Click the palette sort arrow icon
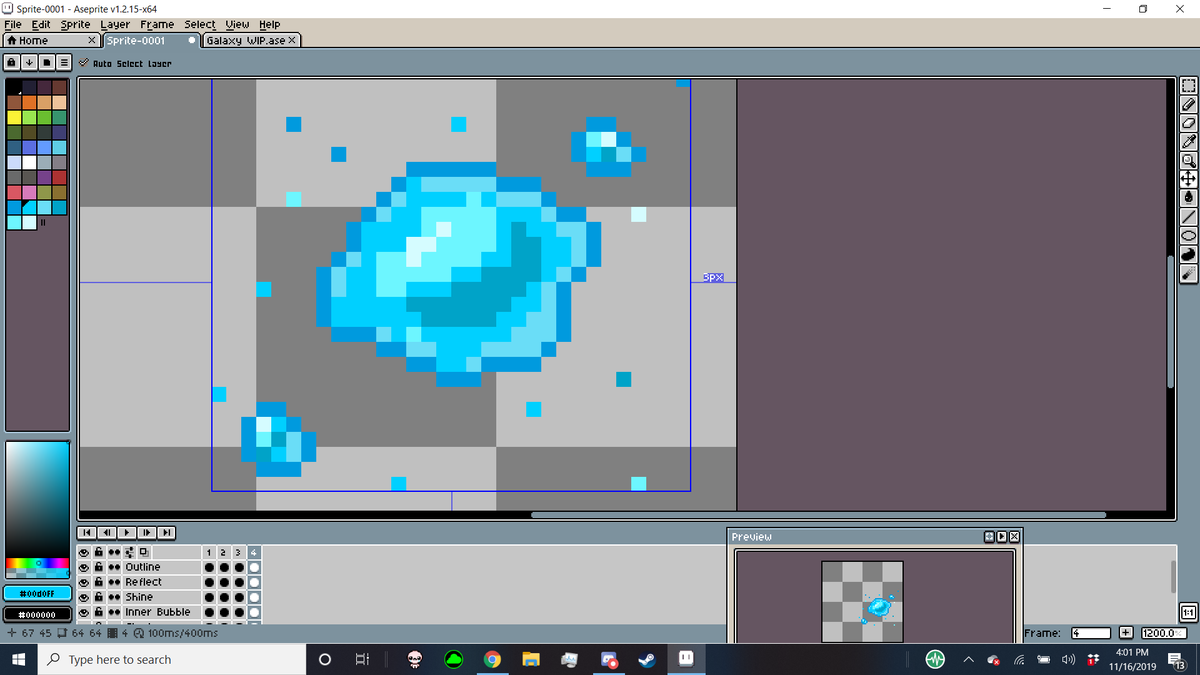The image size is (1200, 675). click(x=29, y=62)
